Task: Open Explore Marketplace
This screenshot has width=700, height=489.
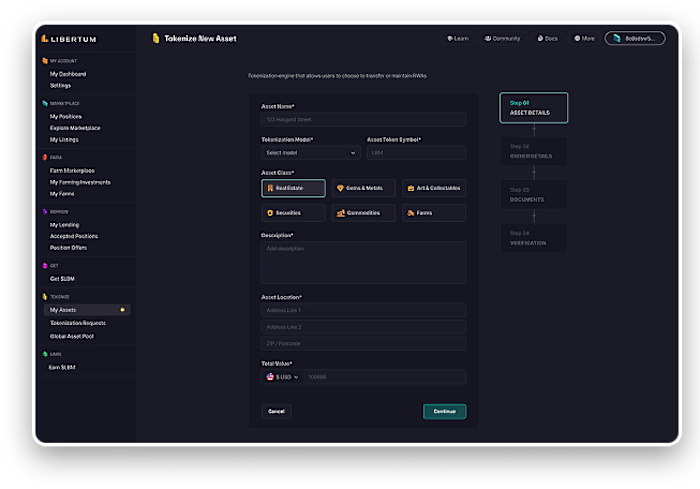Action: coord(75,128)
